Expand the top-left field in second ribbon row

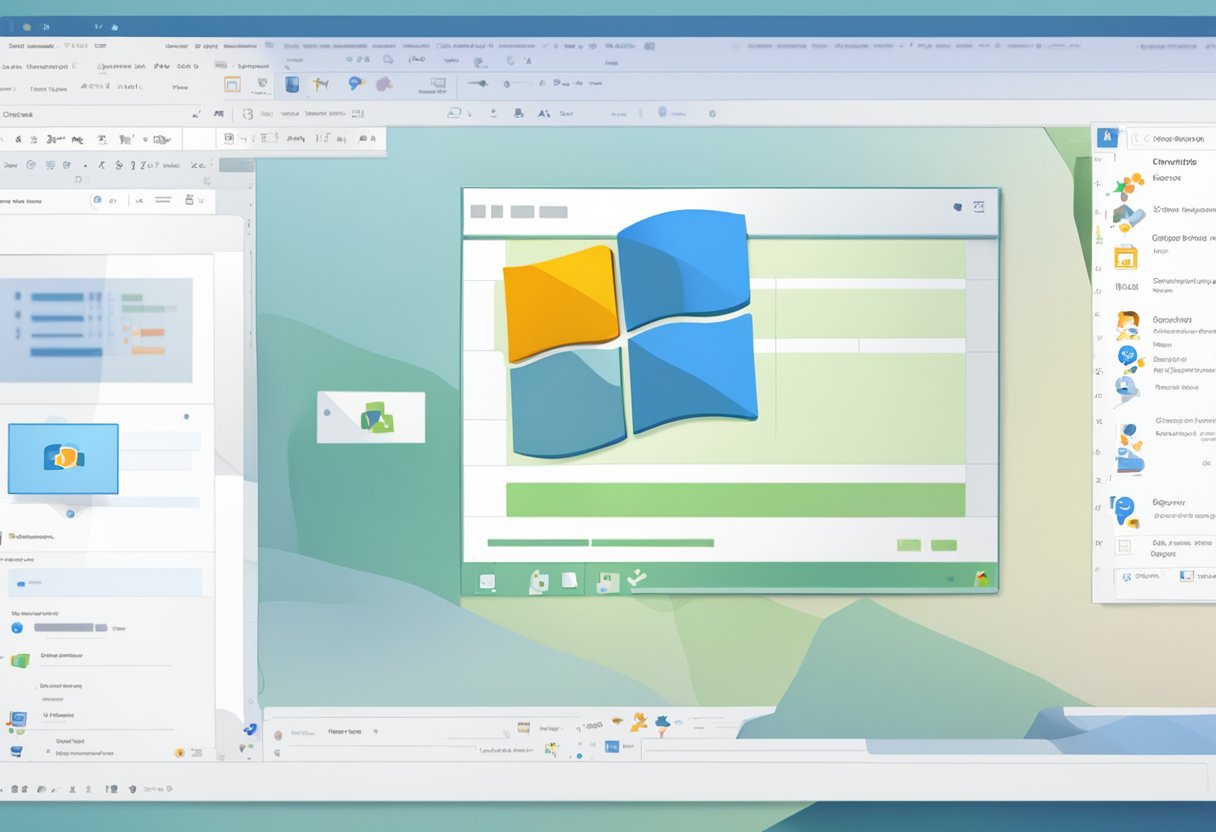(20, 115)
